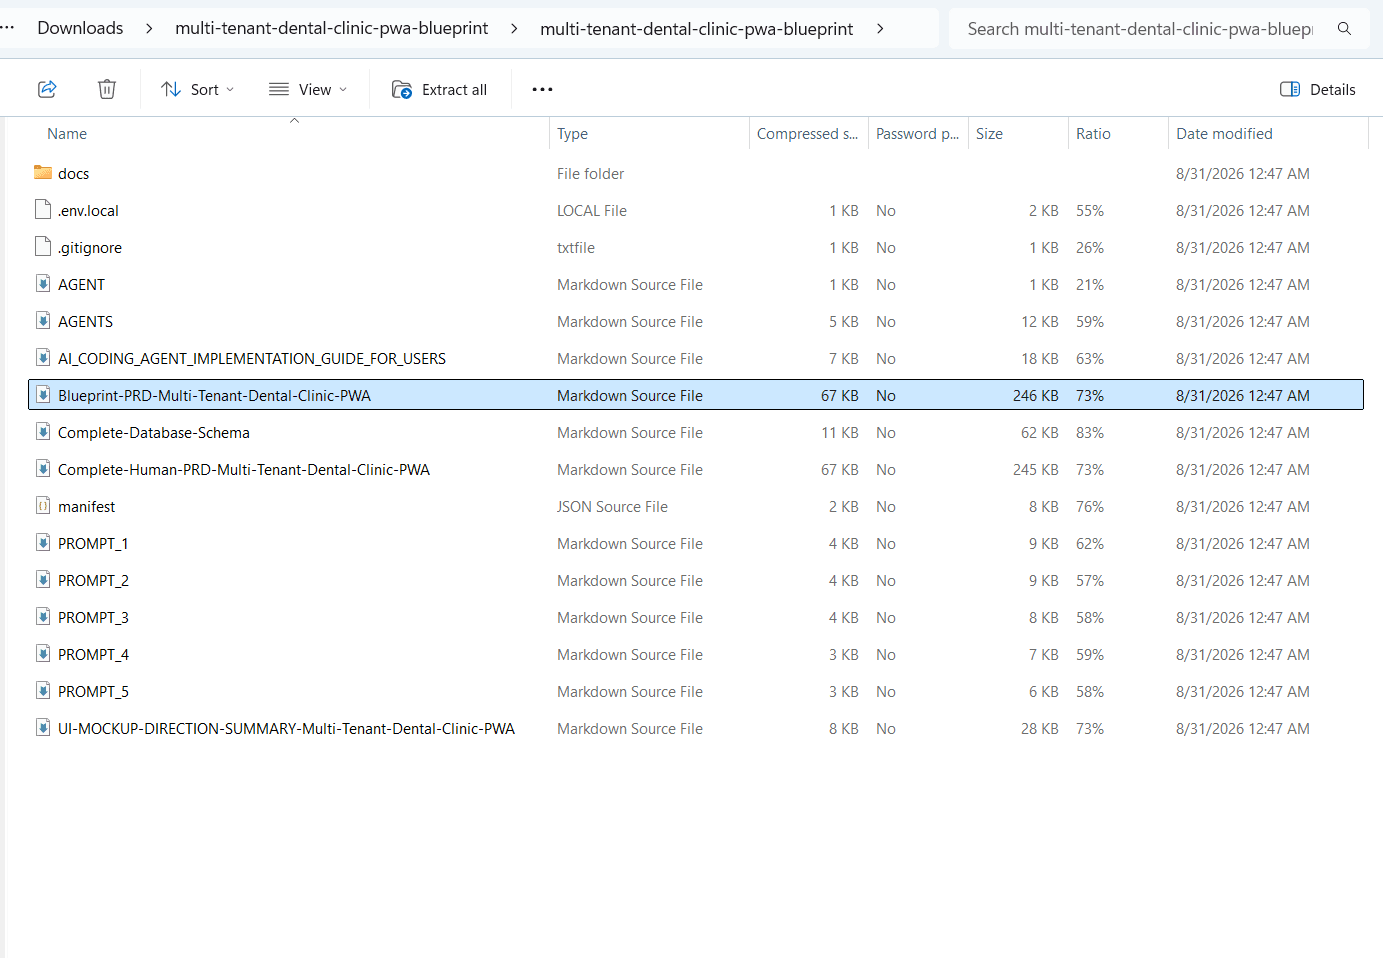Expand chevron after Downloads breadcrumb
The image size is (1383, 958).
[149, 28]
